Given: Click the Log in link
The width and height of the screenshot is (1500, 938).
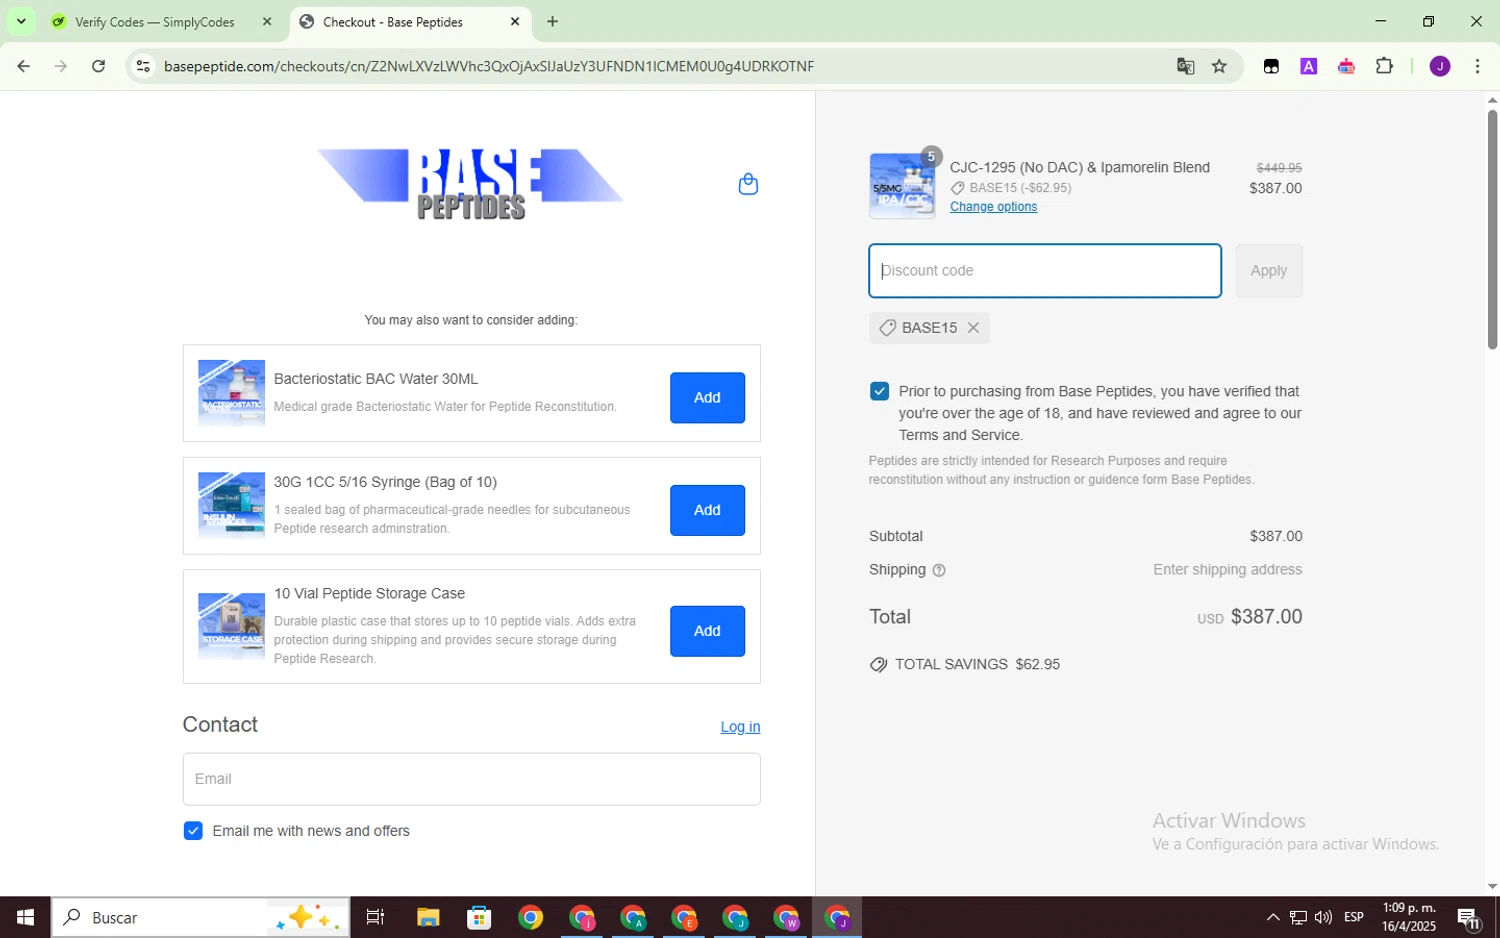Looking at the screenshot, I should (740, 727).
